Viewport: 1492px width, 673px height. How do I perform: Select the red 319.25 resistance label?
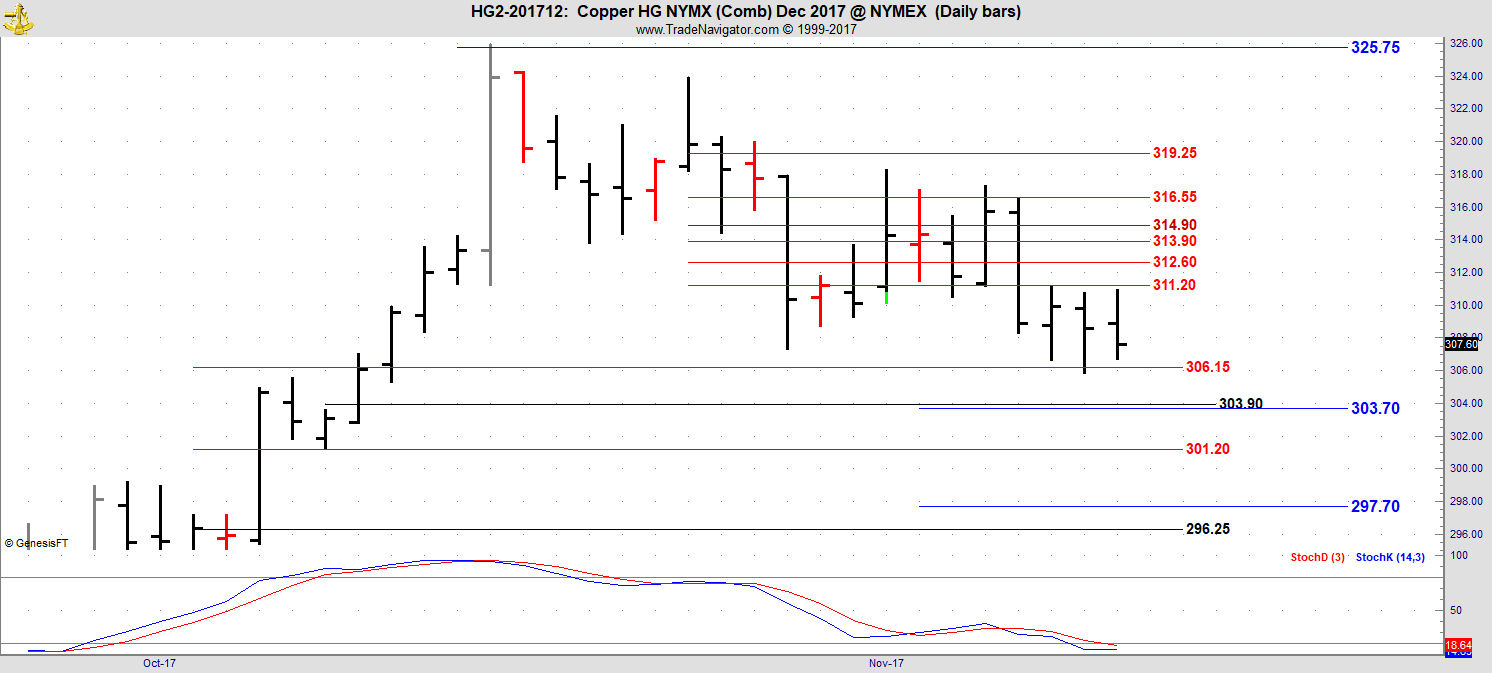(x=1174, y=153)
